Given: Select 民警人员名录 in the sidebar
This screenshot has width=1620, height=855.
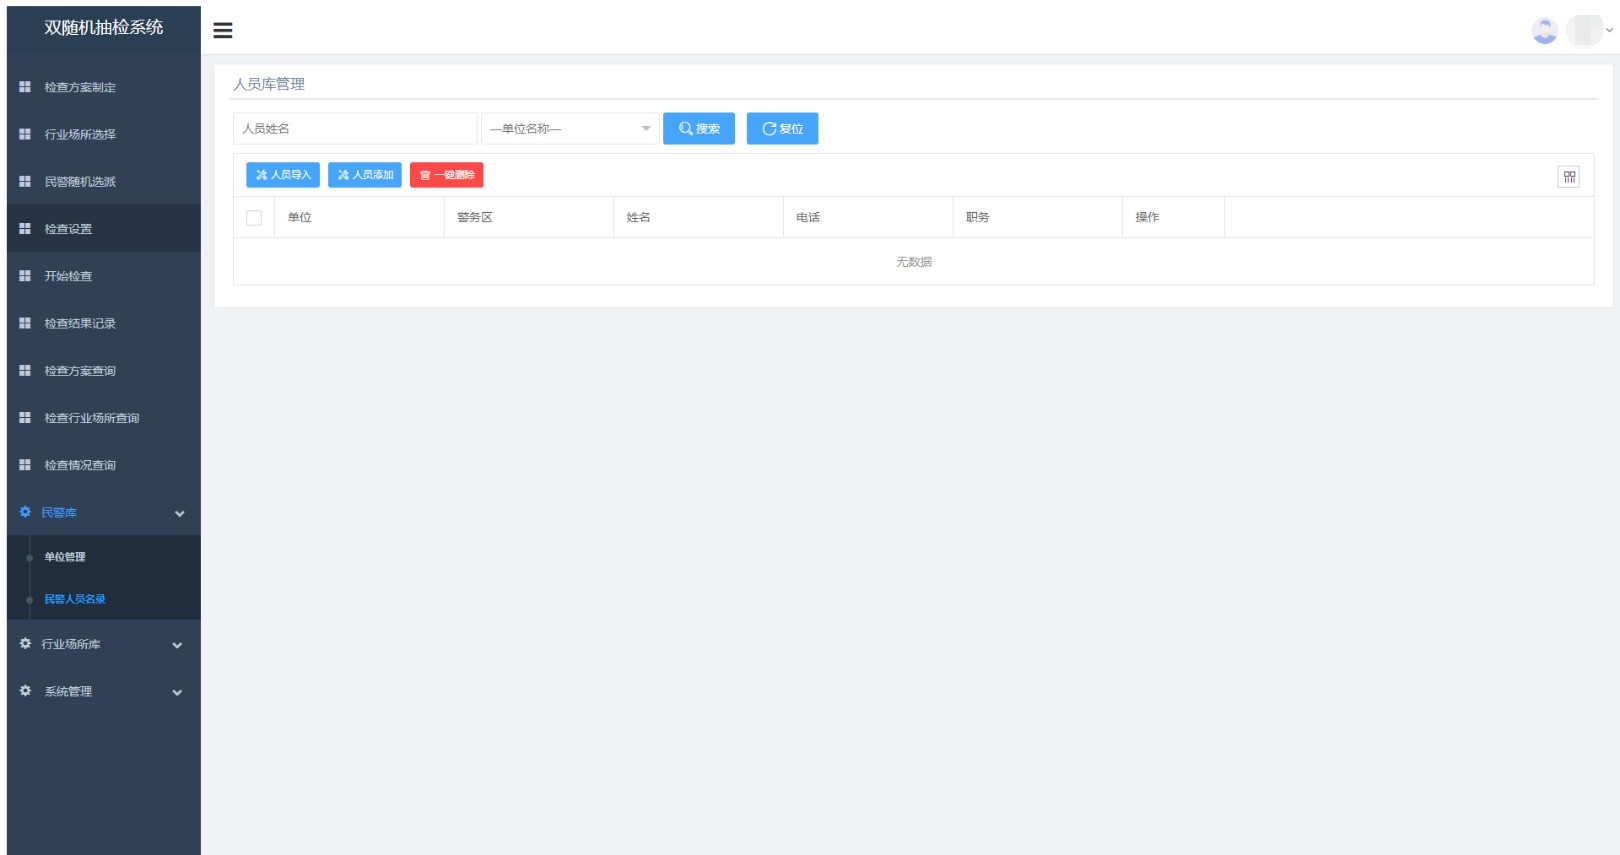Looking at the screenshot, I should click(x=75, y=599).
